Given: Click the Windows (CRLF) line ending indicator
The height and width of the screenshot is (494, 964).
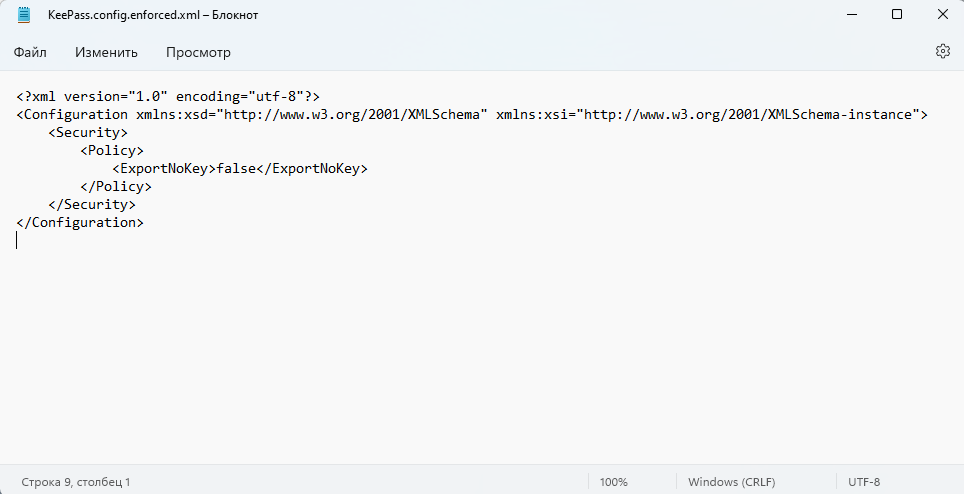Looking at the screenshot, I should [731, 482].
